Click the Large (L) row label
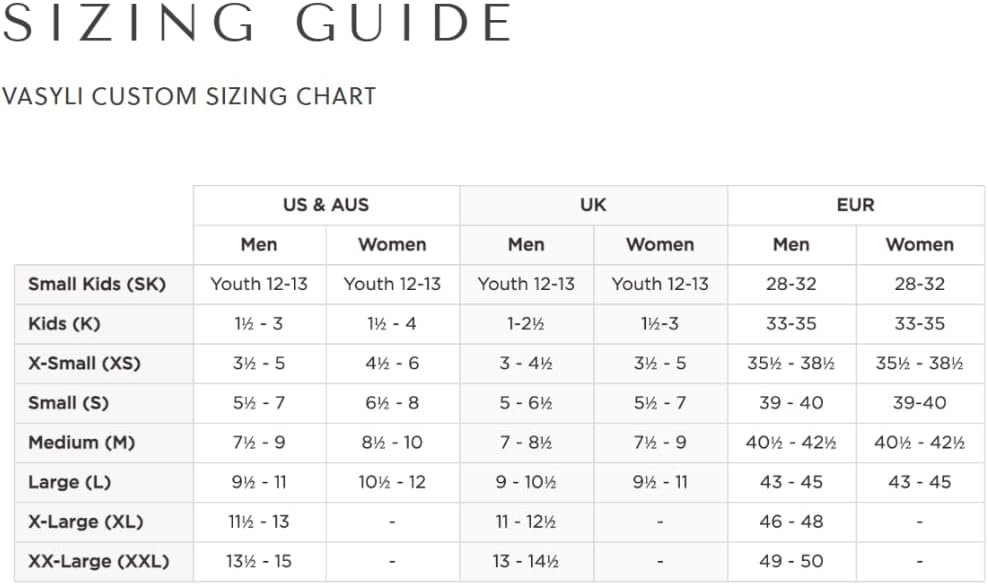This screenshot has height=585, width=988. coord(70,483)
